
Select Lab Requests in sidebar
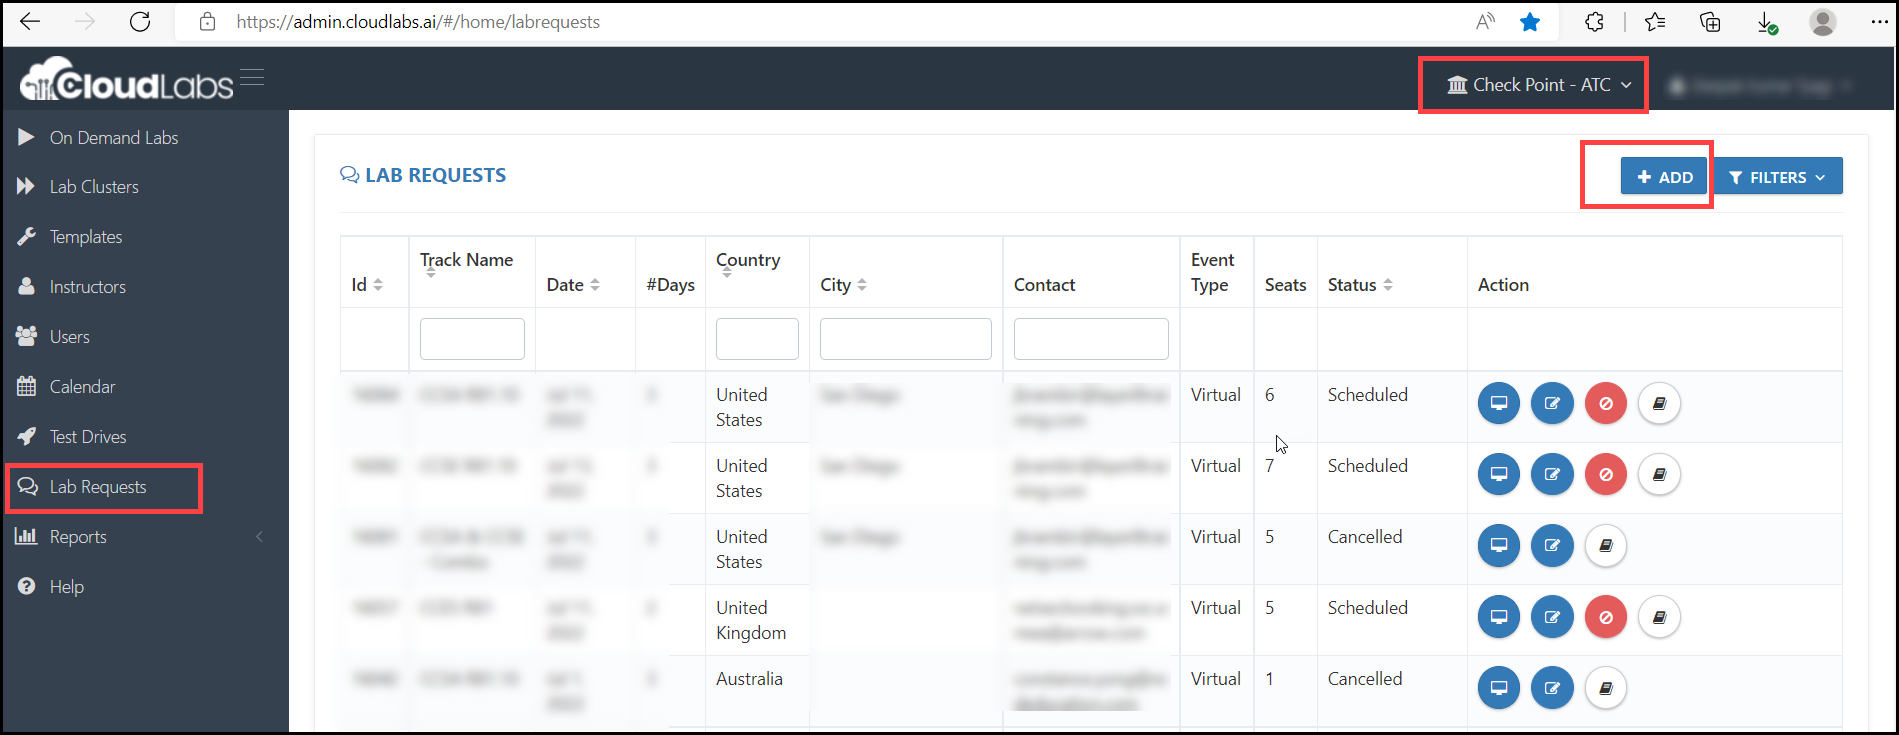coord(98,486)
